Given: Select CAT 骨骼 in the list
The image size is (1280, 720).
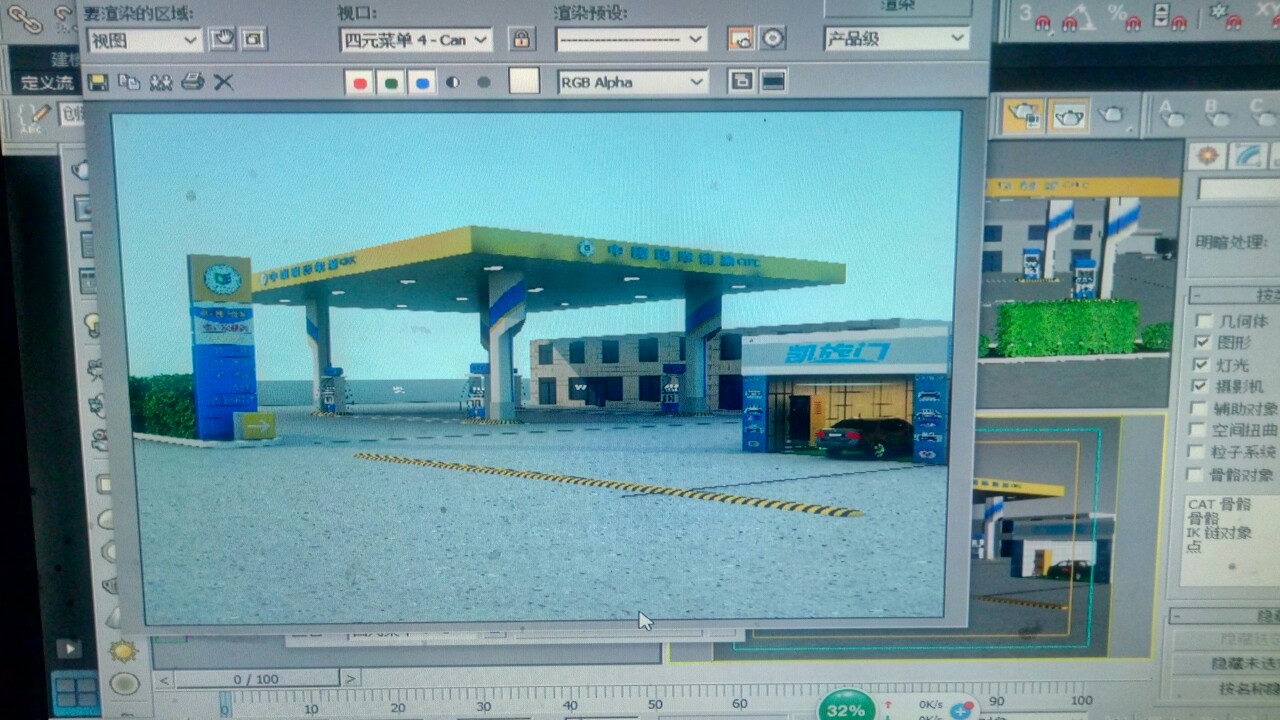Looking at the screenshot, I should [1218, 505].
